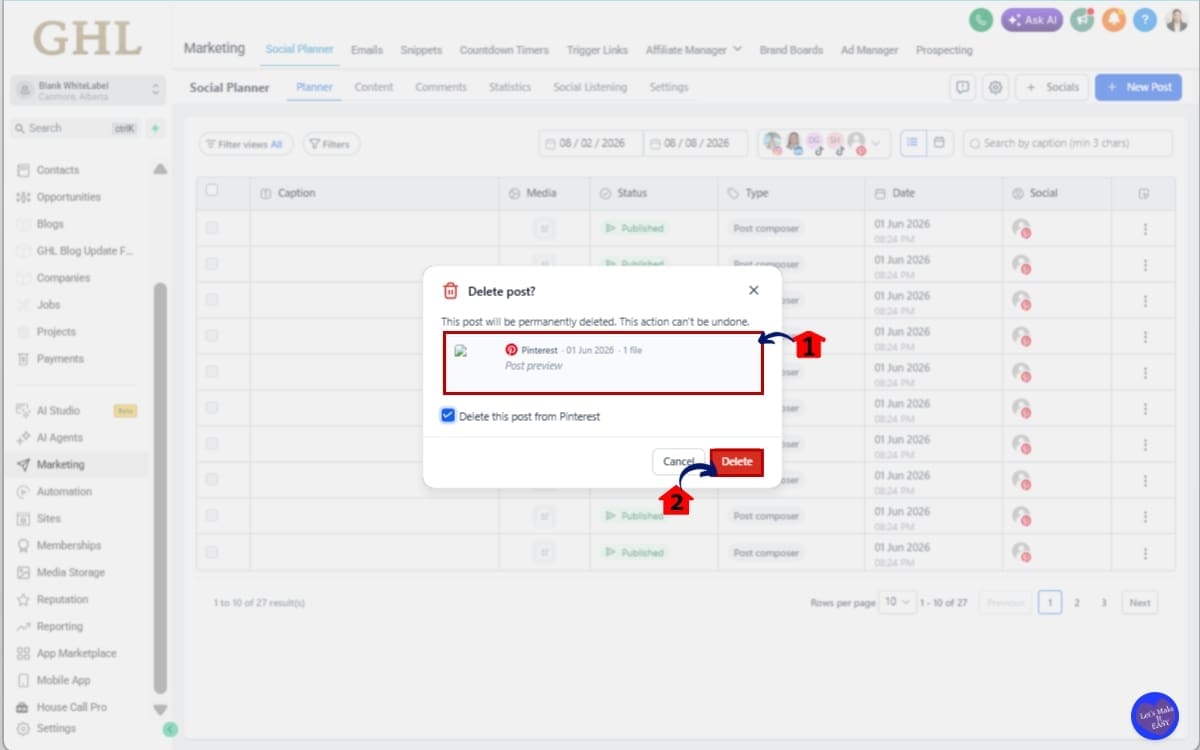1200x750 pixels.
Task: Switch to the Statistics sub-tab
Action: click(510, 87)
